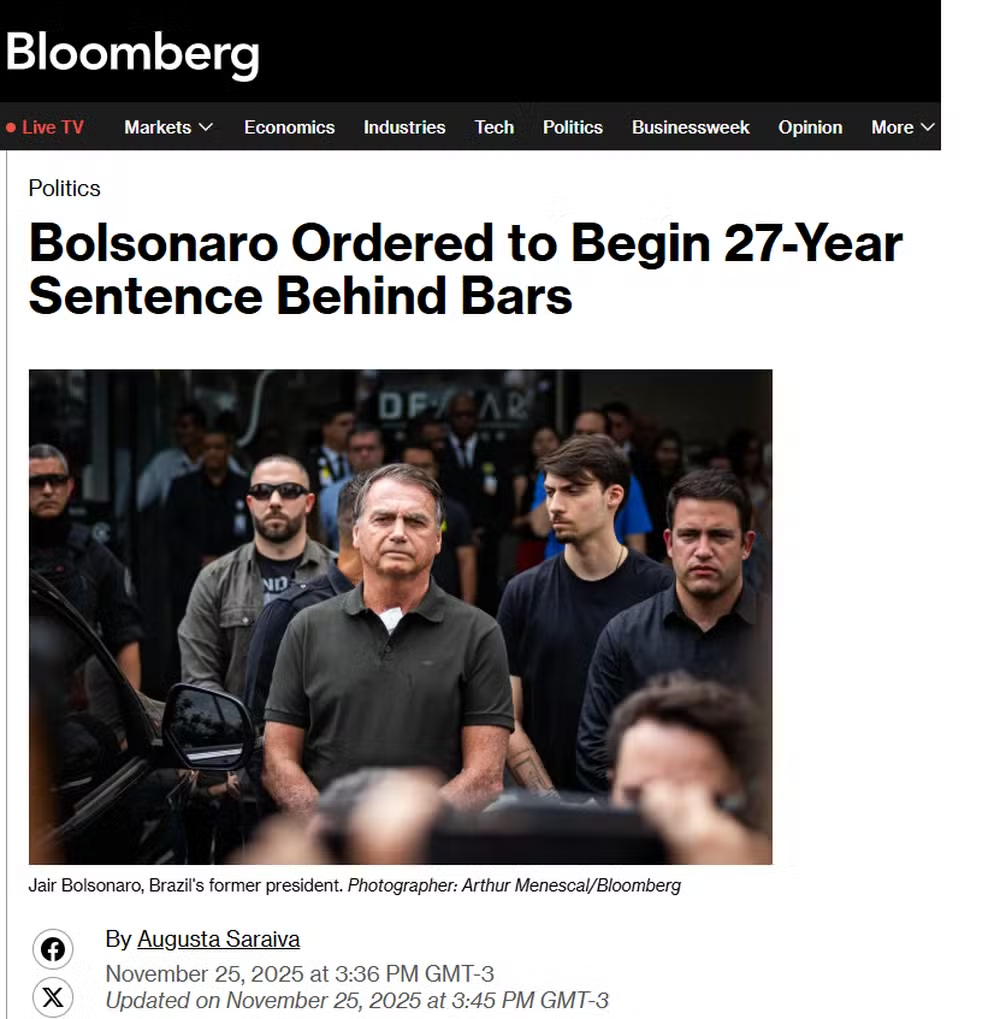Image resolution: width=1000 pixels, height=1019 pixels.
Task: Click the red Live TV dot
Action: 11,128
